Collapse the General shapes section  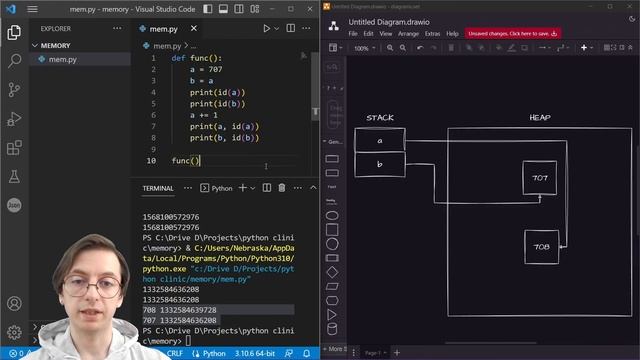click(333, 142)
